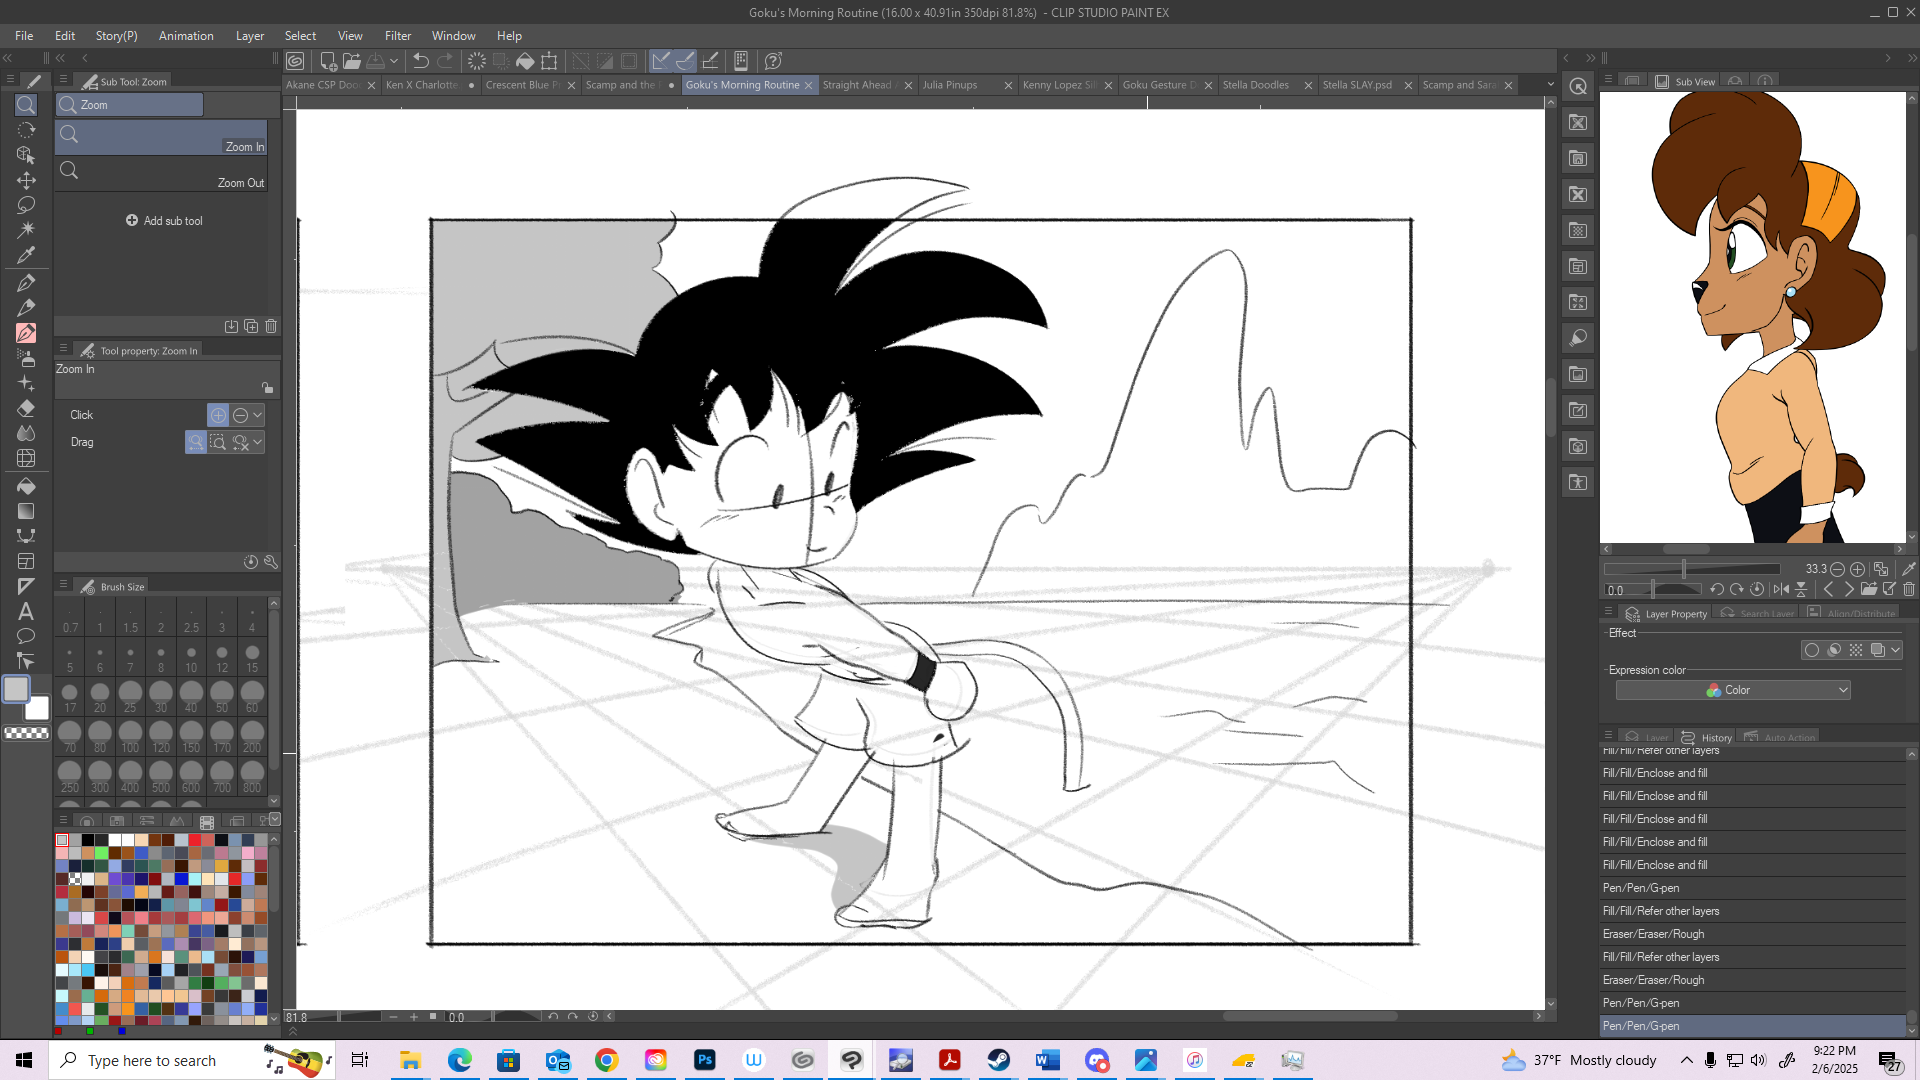Adjust the sub view zoom slider
The image size is (1920, 1080).
tap(1684, 569)
